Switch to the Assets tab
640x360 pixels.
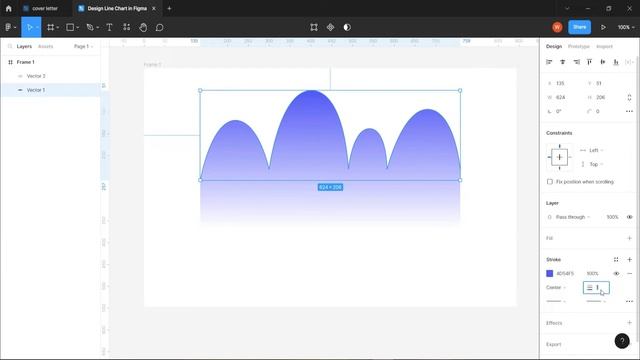(x=45, y=47)
